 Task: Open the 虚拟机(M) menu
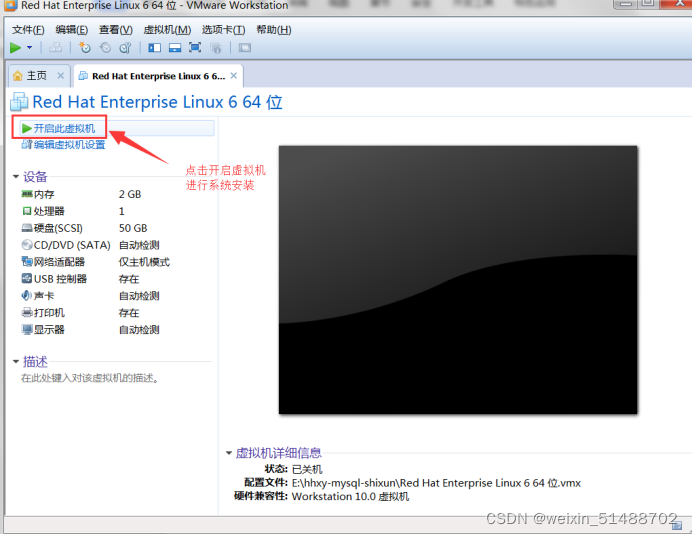click(167, 30)
